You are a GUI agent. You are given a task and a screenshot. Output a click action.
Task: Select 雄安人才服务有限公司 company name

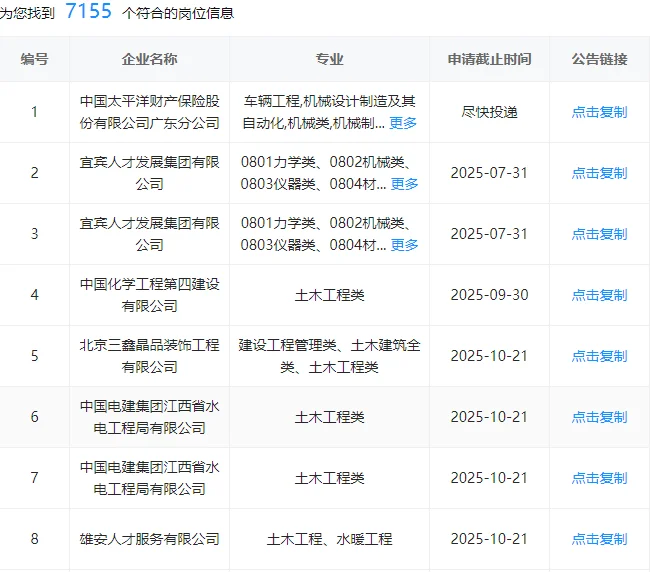(x=149, y=539)
